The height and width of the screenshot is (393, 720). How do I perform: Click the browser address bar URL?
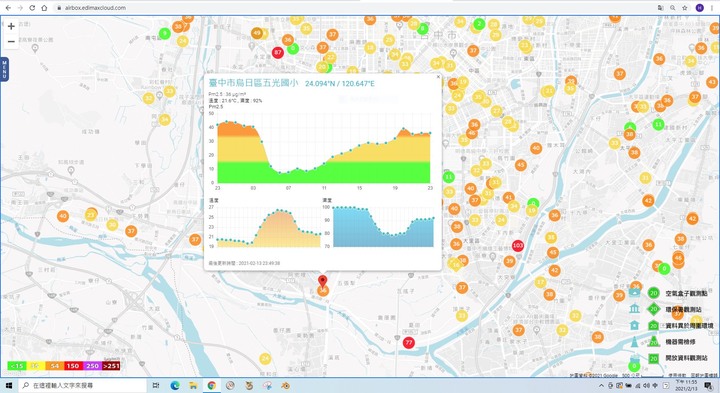(x=95, y=8)
